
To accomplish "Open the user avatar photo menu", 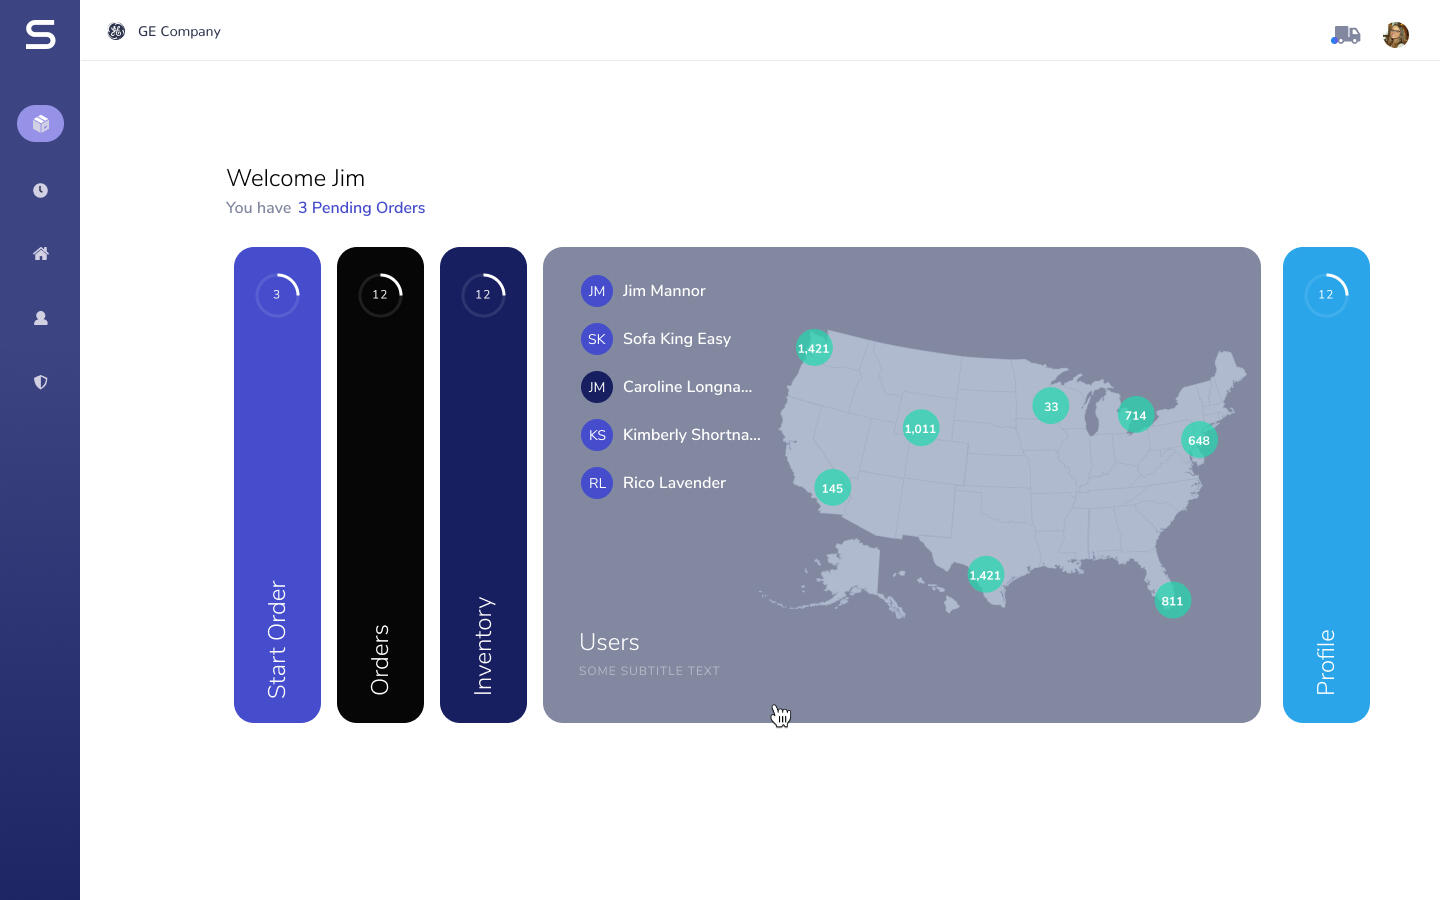I will [x=1396, y=35].
